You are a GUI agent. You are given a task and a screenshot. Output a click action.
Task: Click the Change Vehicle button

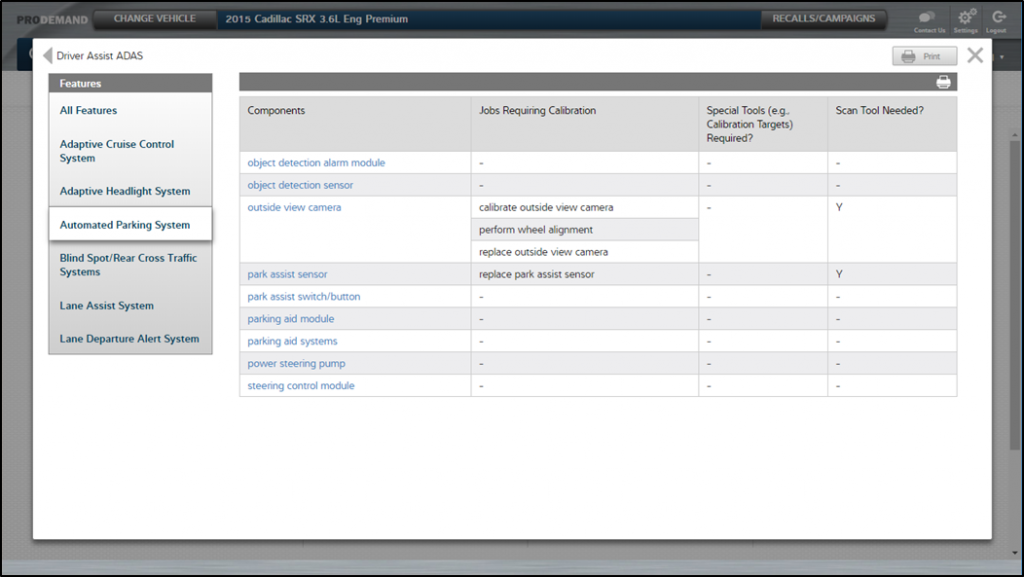(x=155, y=19)
